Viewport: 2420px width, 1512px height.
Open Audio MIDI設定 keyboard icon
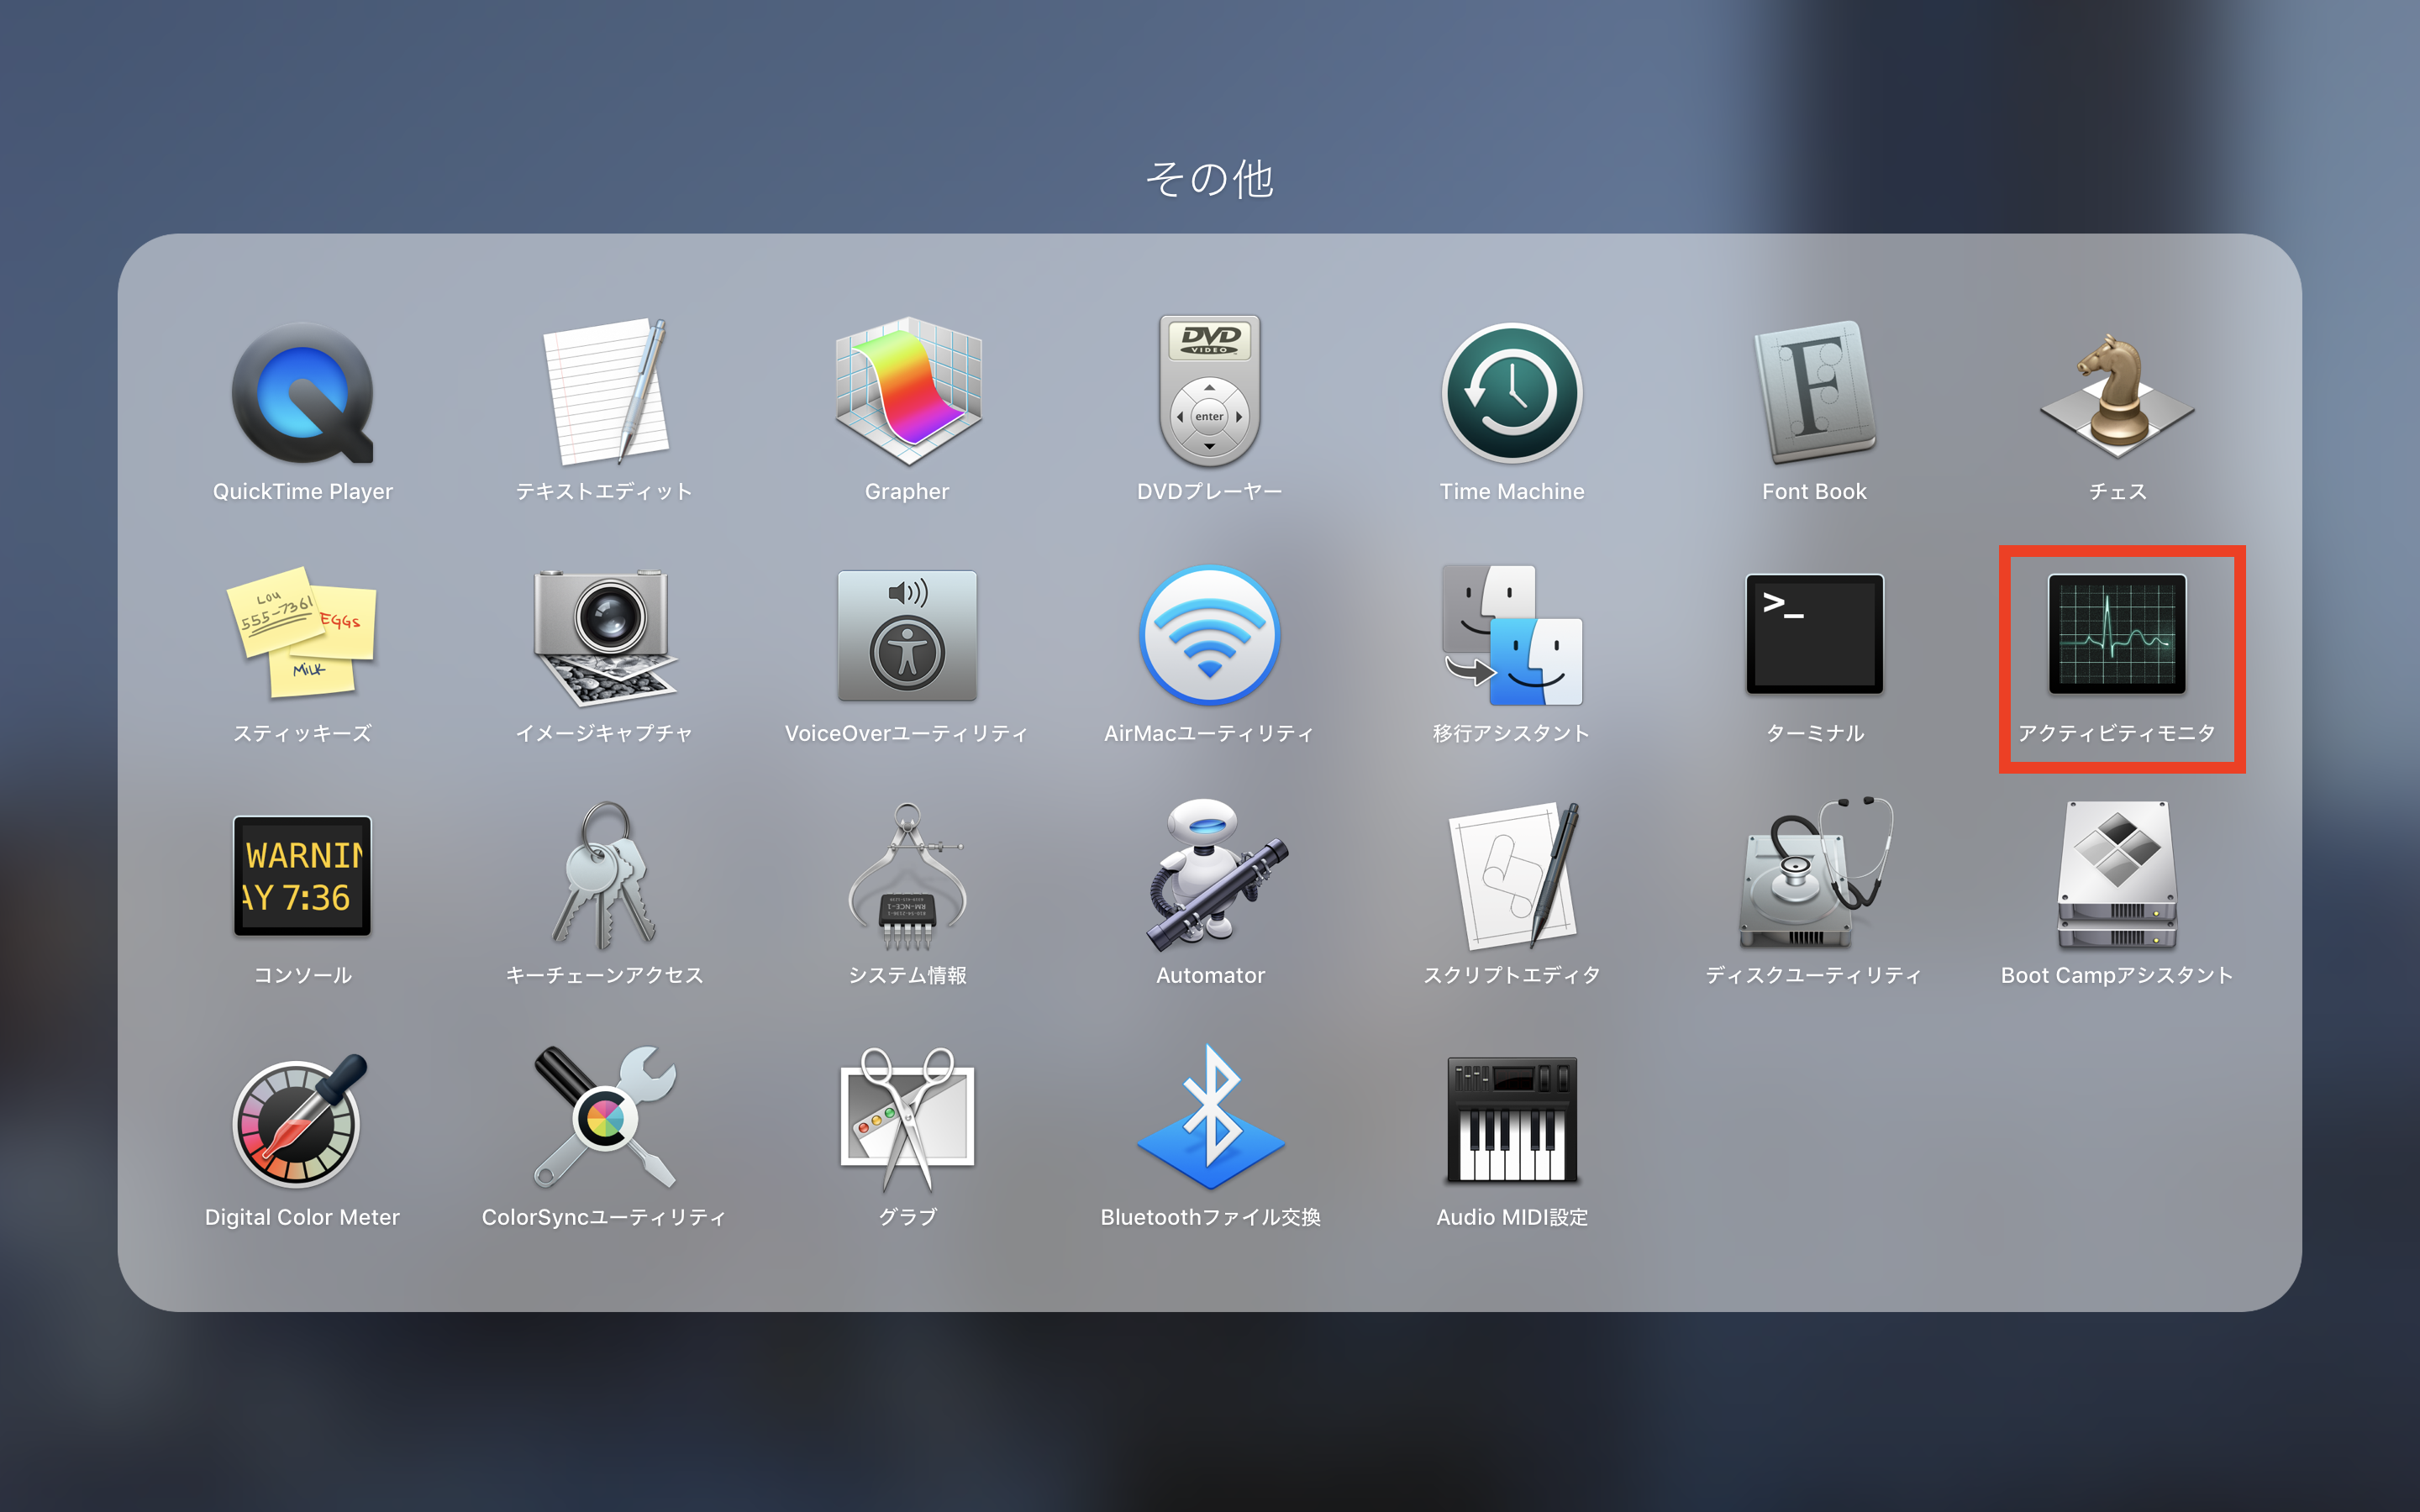pos(1512,1120)
